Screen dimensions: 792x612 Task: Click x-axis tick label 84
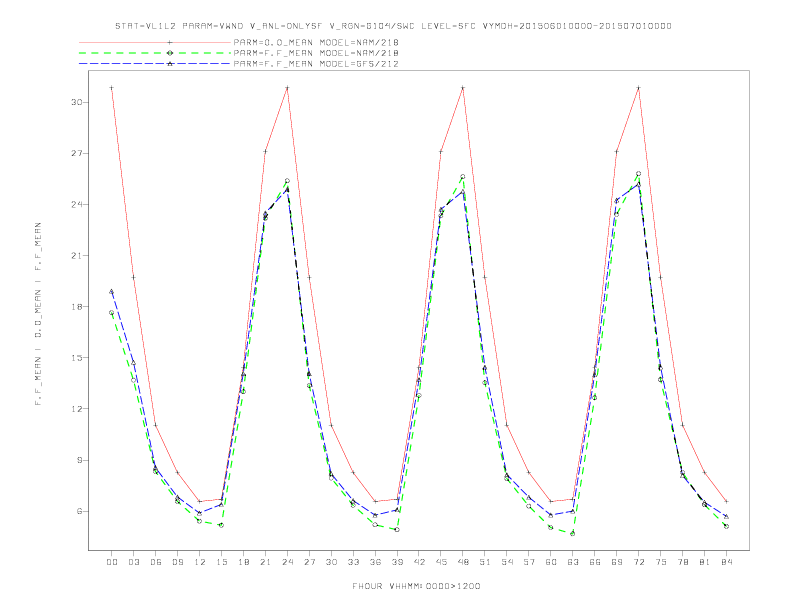[726, 562]
